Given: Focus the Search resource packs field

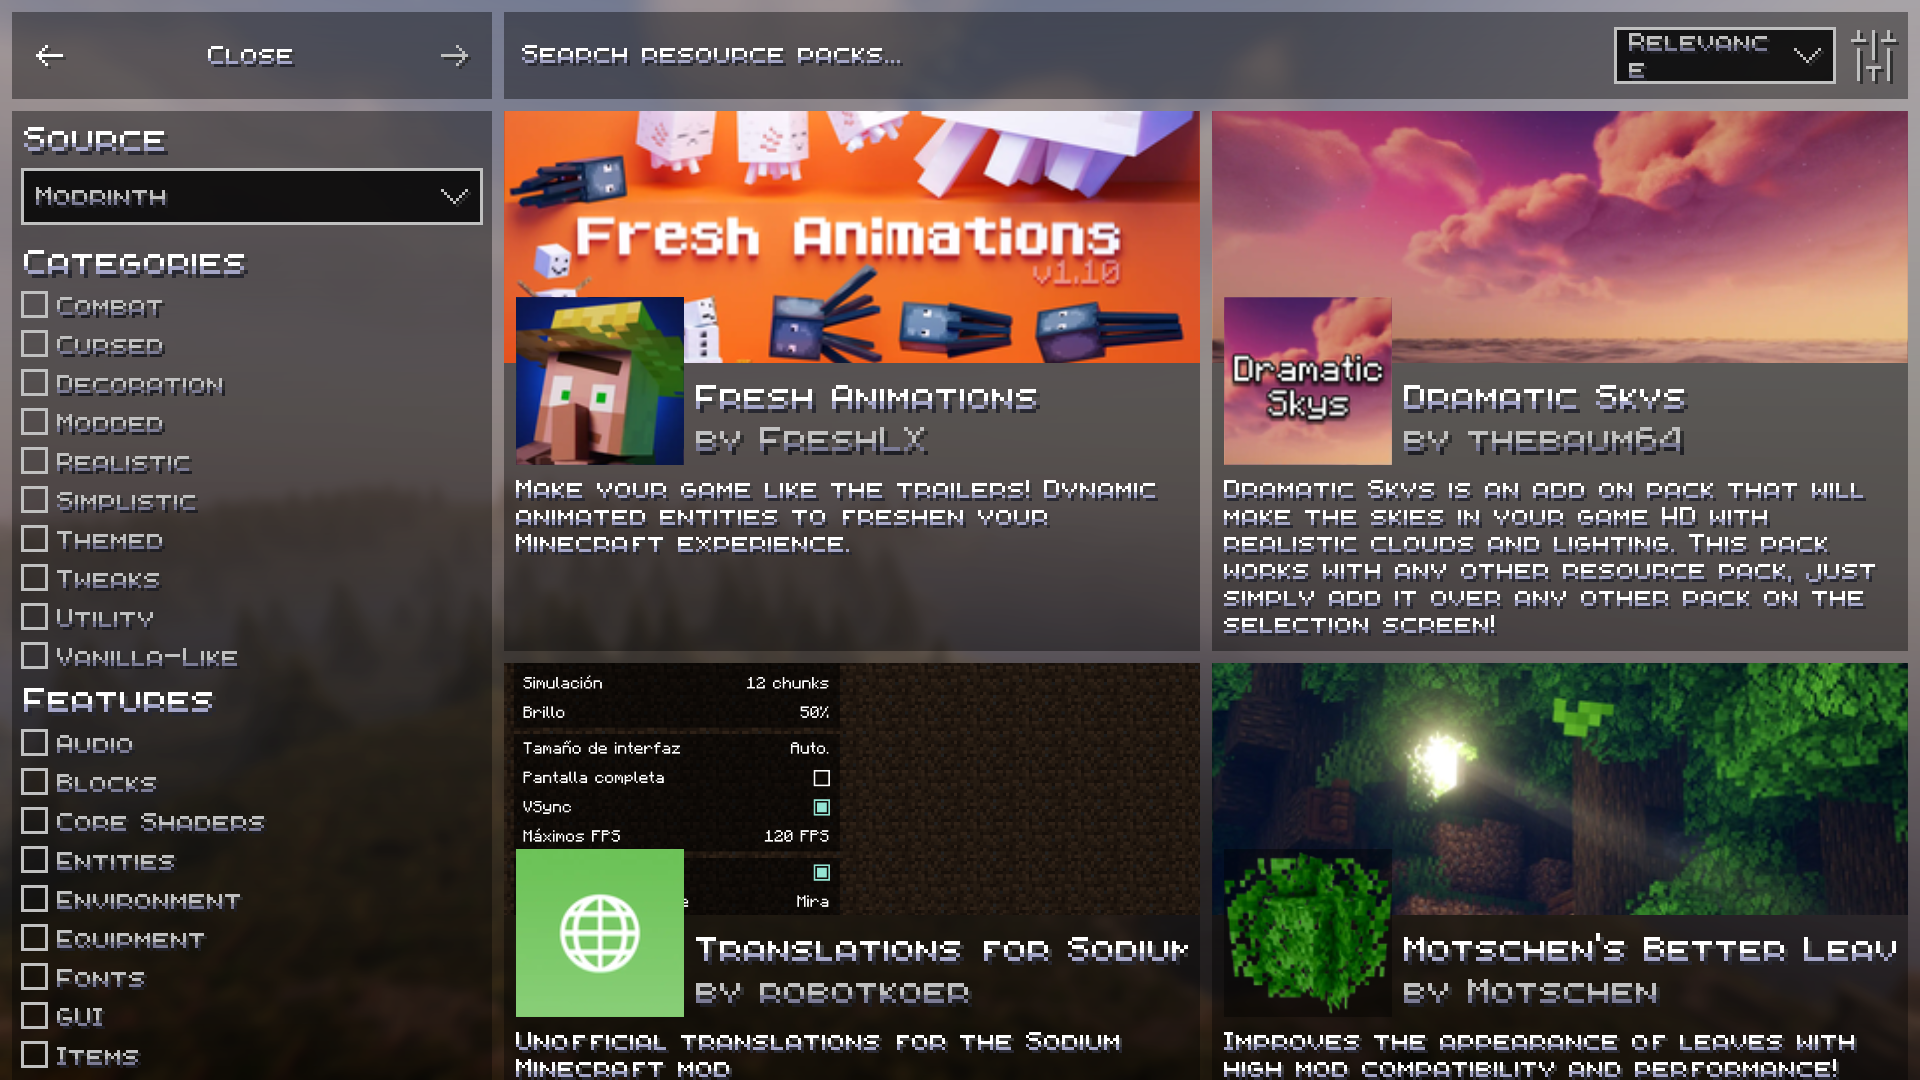Looking at the screenshot, I should coord(1055,56).
